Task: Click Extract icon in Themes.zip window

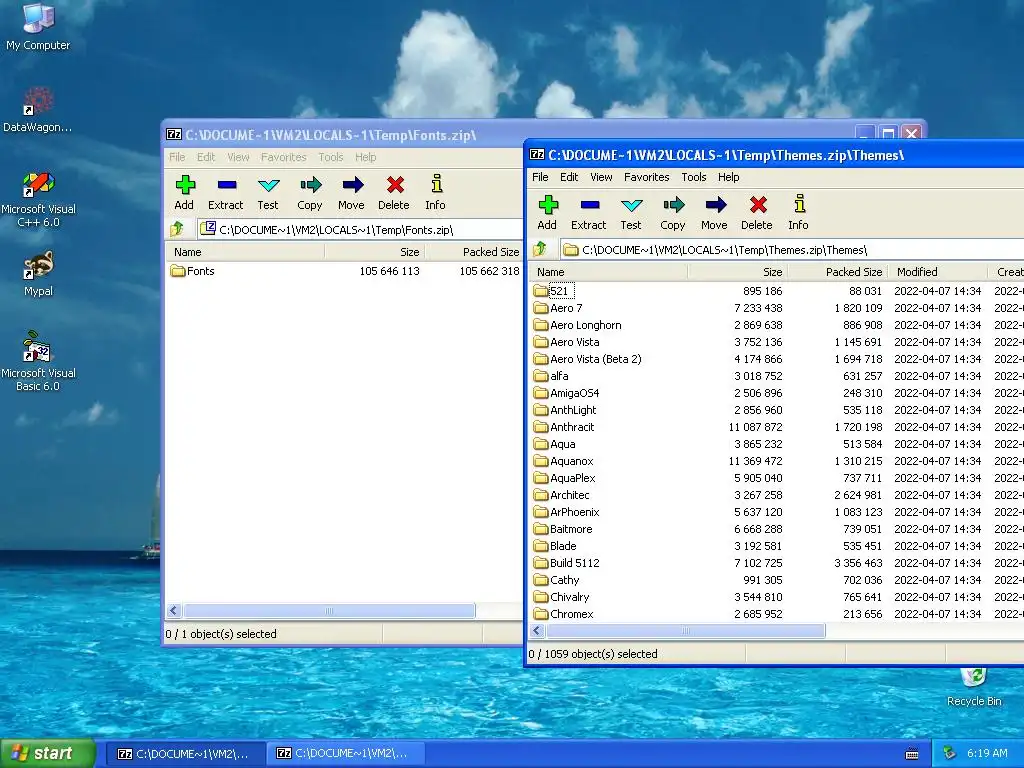Action: pos(589,205)
